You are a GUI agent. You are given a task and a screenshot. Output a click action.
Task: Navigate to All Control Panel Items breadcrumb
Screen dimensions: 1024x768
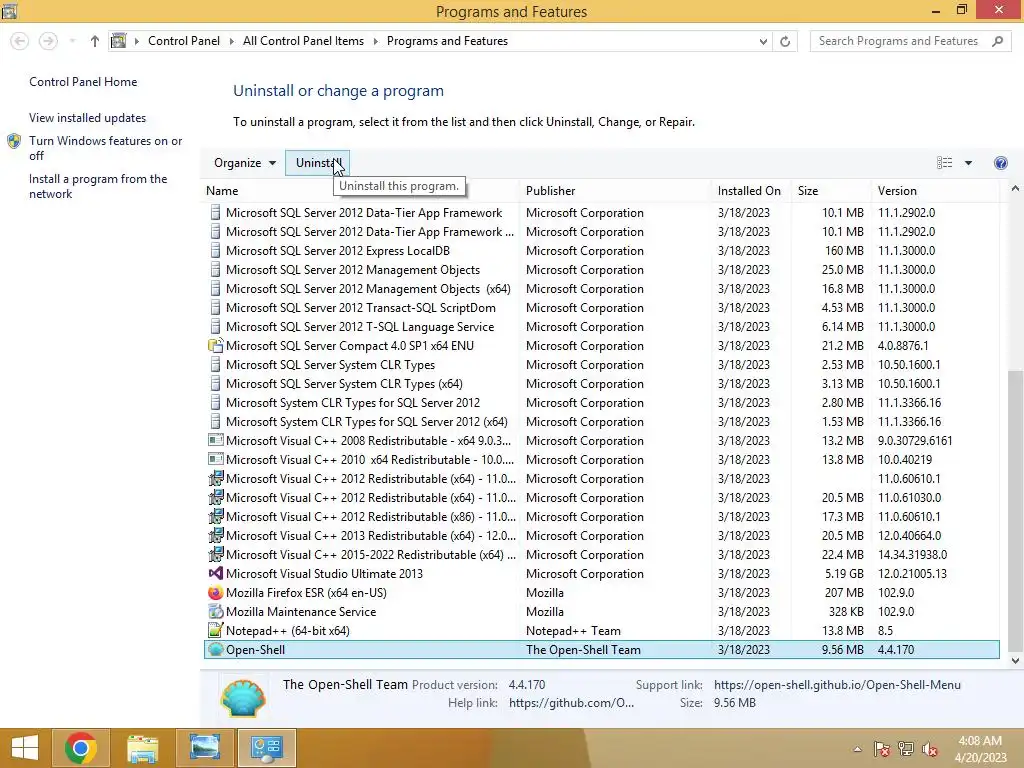point(303,41)
